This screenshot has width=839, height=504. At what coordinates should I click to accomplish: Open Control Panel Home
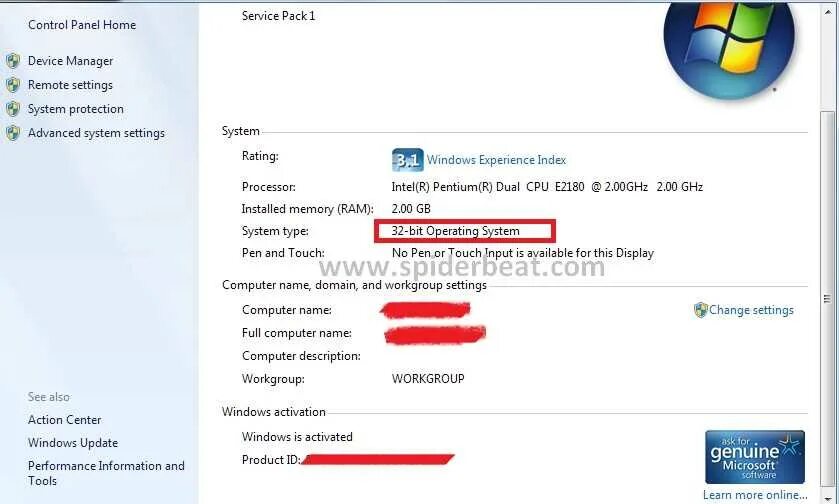(82, 25)
